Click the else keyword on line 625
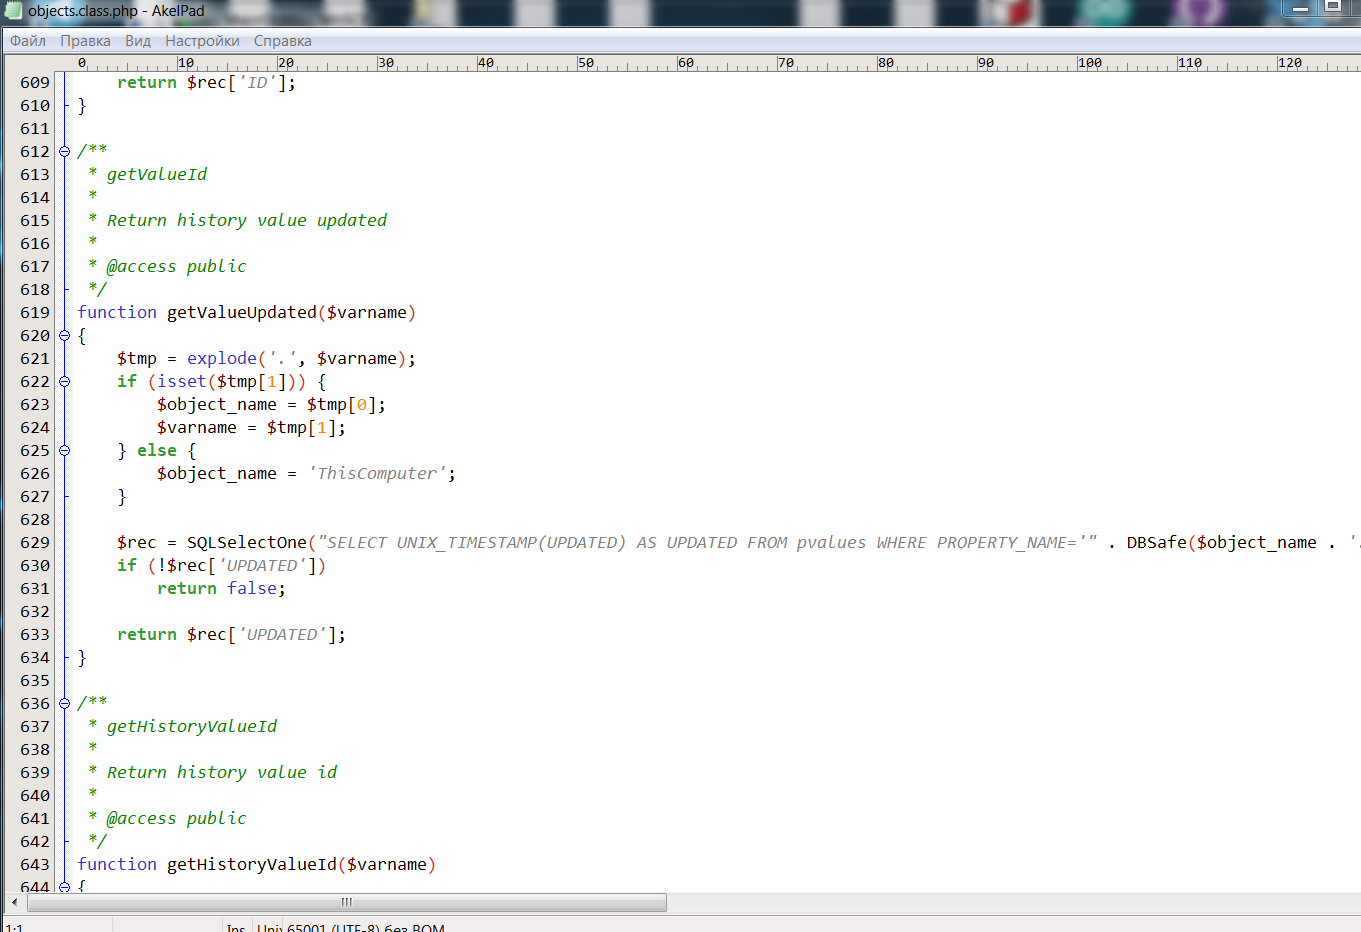This screenshot has width=1361, height=932. [157, 450]
